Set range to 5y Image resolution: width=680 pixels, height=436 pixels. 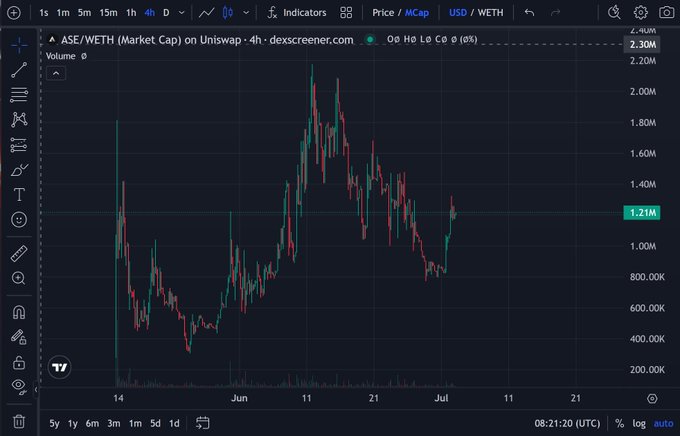tap(54, 423)
